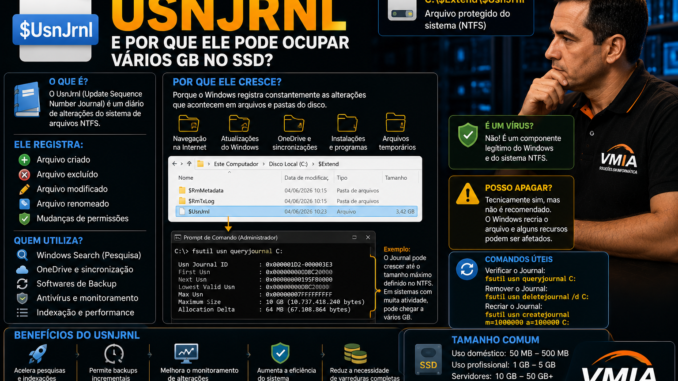Select the red X 'Arquivo excluído' icon
This screenshot has width=678, height=381.
pyautogui.click(x=24, y=174)
